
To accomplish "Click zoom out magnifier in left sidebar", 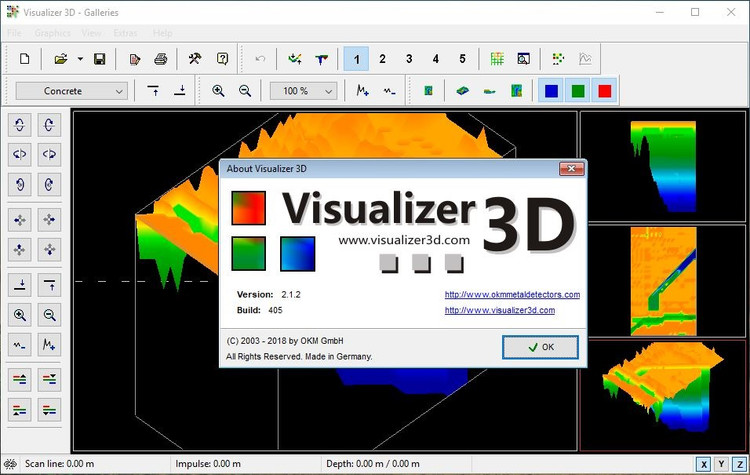I will pyautogui.click(x=49, y=316).
